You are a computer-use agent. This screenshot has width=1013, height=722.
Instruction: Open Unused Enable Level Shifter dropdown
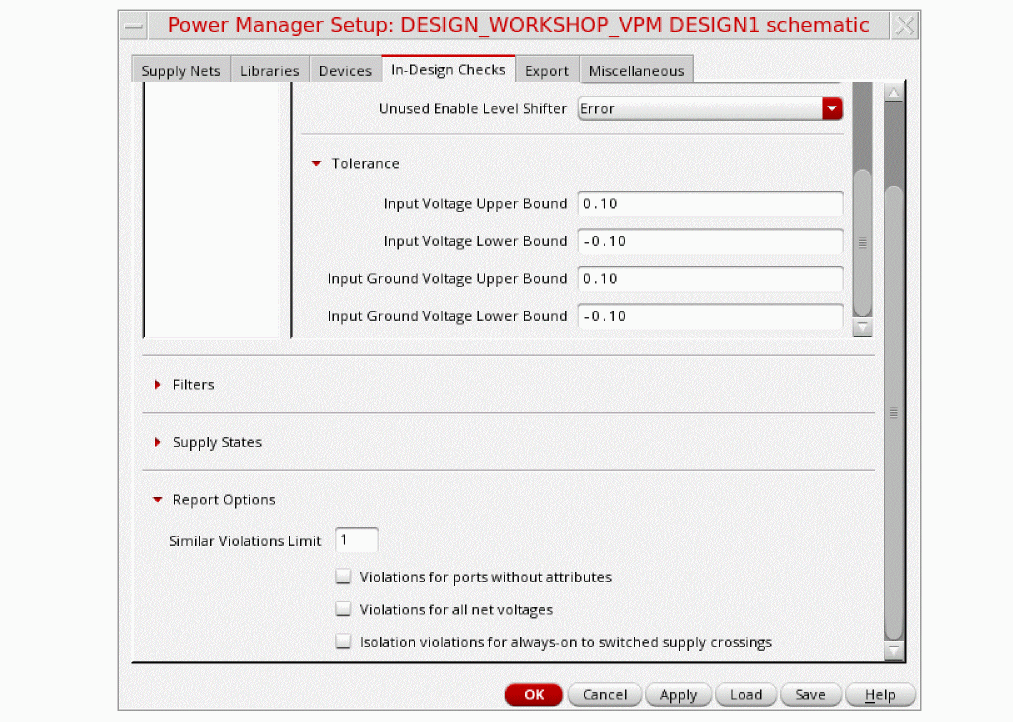[x=832, y=108]
